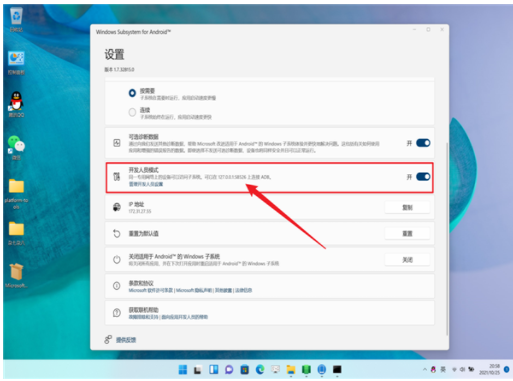Click the diagnostics icon in 可选诊断数据 row
Viewport: 513px width, 381px height.
pos(117,143)
